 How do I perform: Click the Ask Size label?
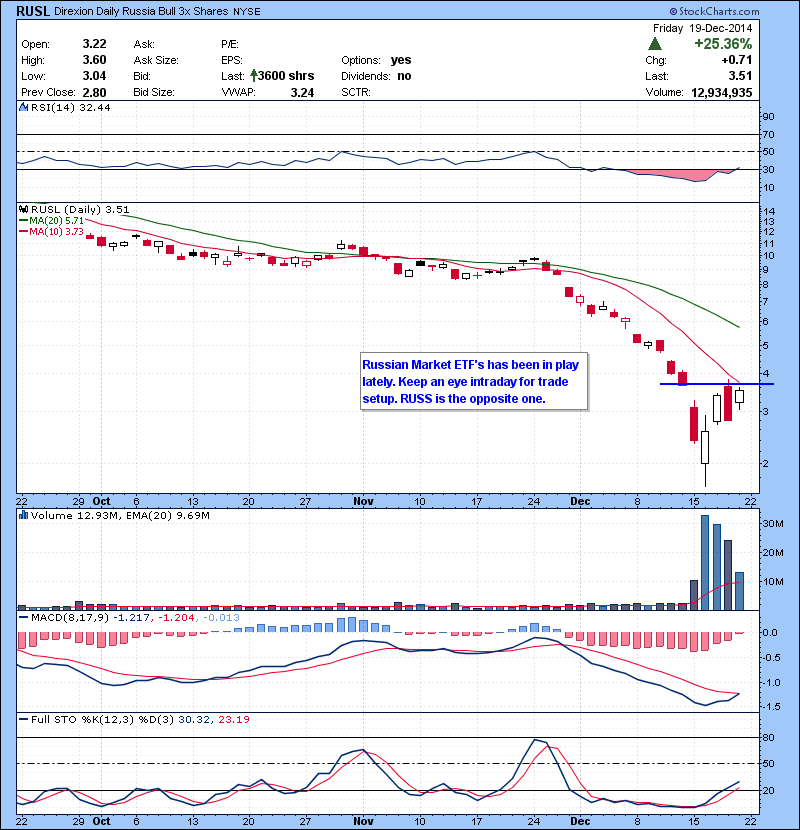click(x=156, y=60)
